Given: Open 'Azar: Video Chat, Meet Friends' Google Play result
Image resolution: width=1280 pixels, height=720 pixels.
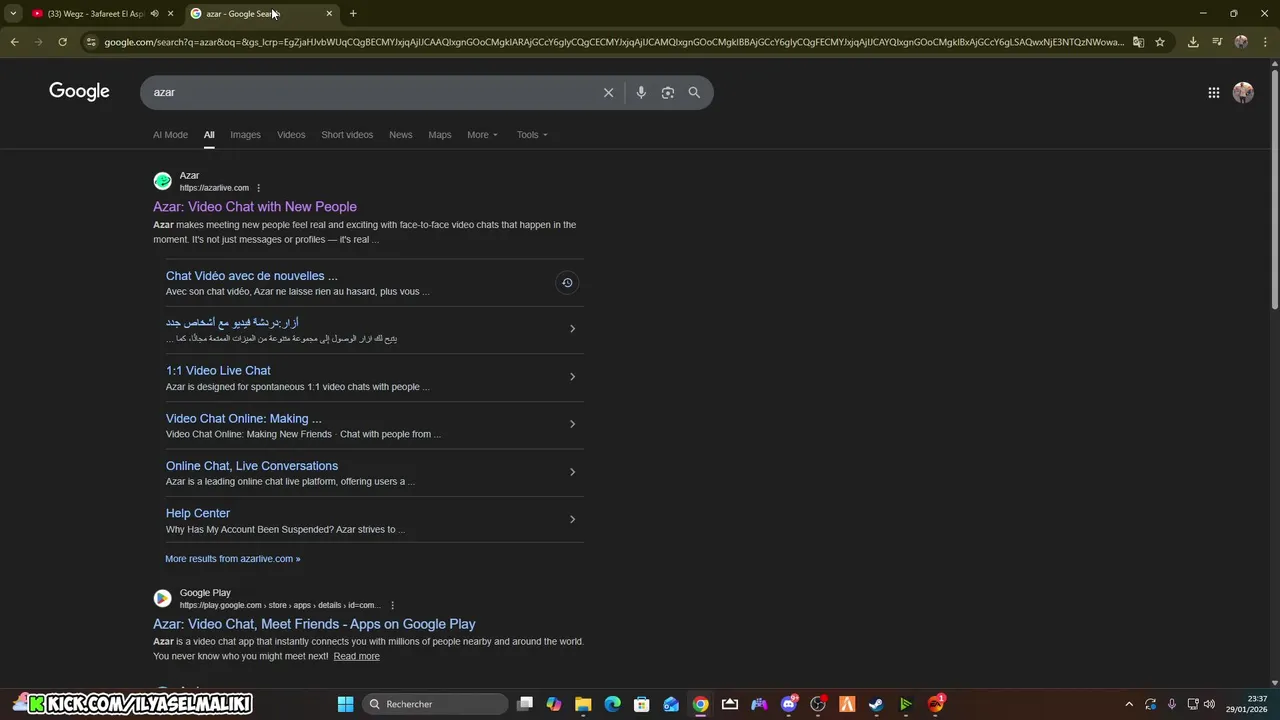Looking at the screenshot, I should [314, 624].
